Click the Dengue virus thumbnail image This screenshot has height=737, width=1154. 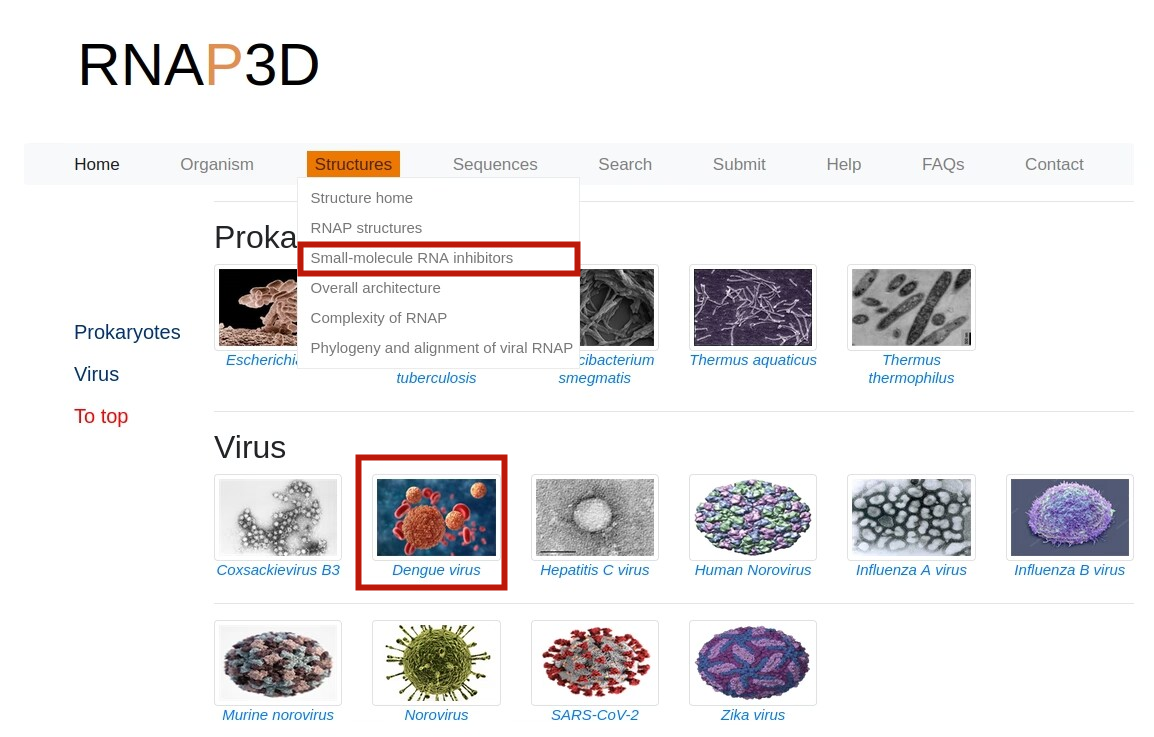pos(436,517)
